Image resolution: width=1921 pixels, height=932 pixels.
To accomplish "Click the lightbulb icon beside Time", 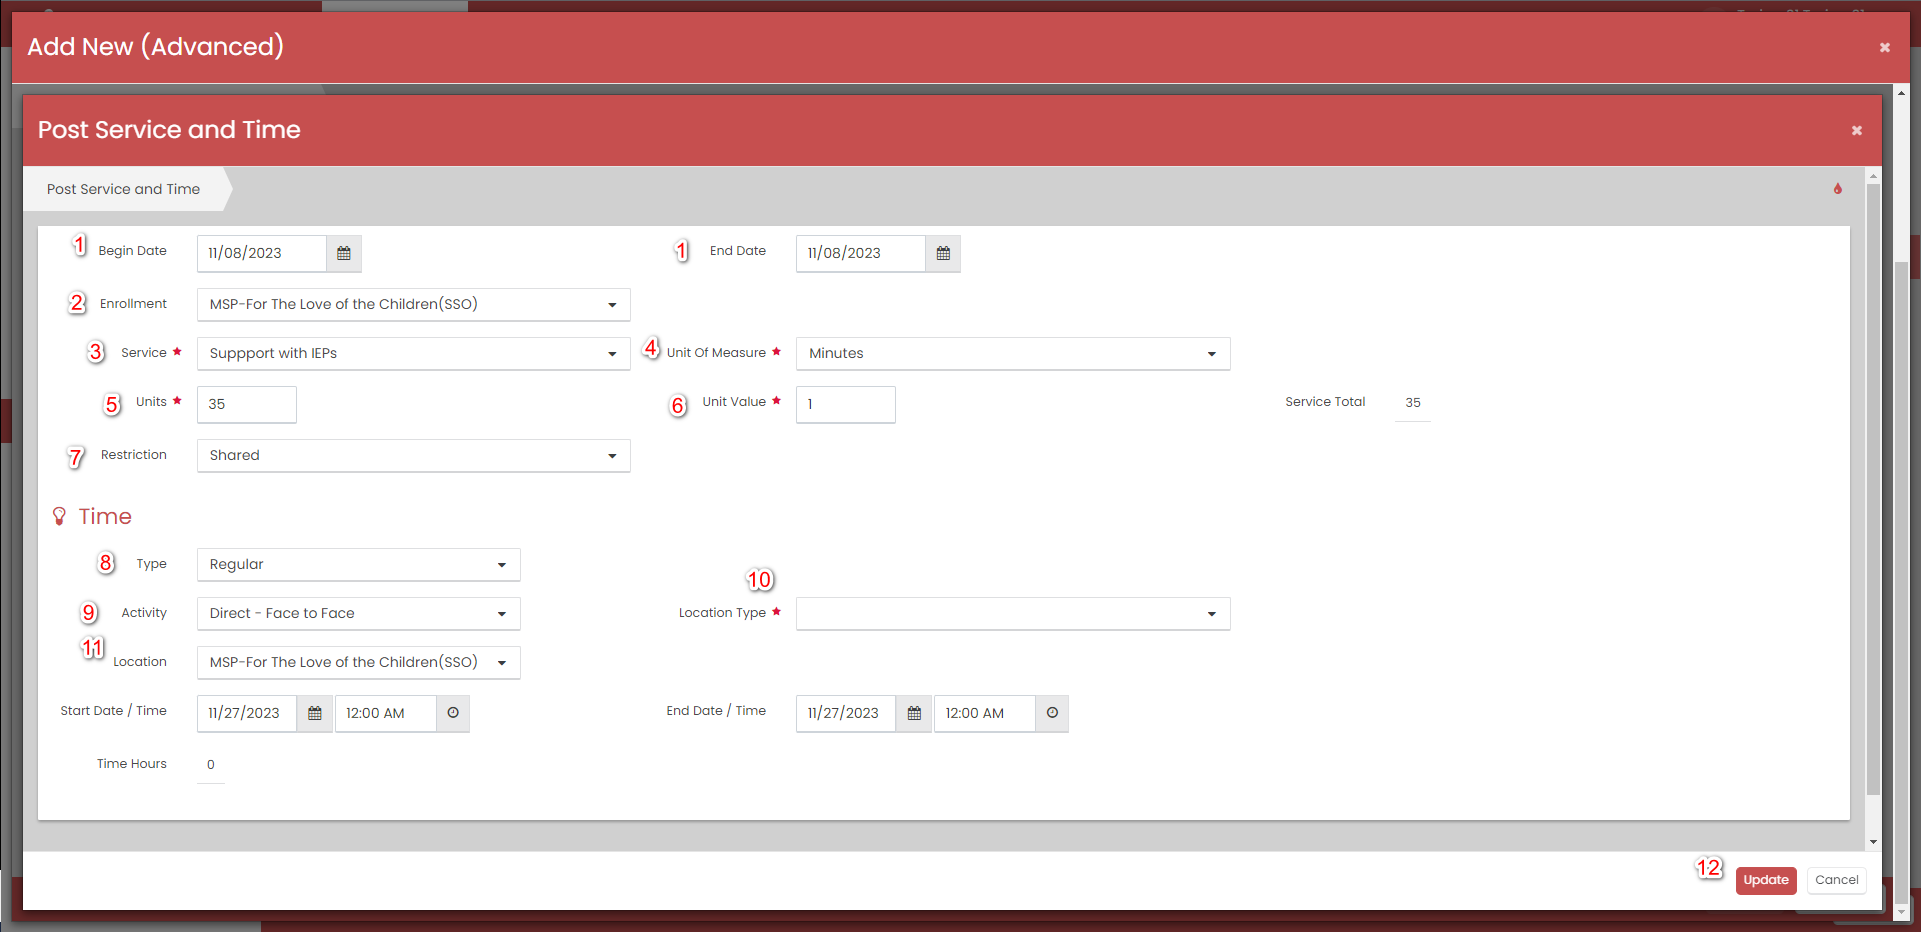I will point(59,516).
